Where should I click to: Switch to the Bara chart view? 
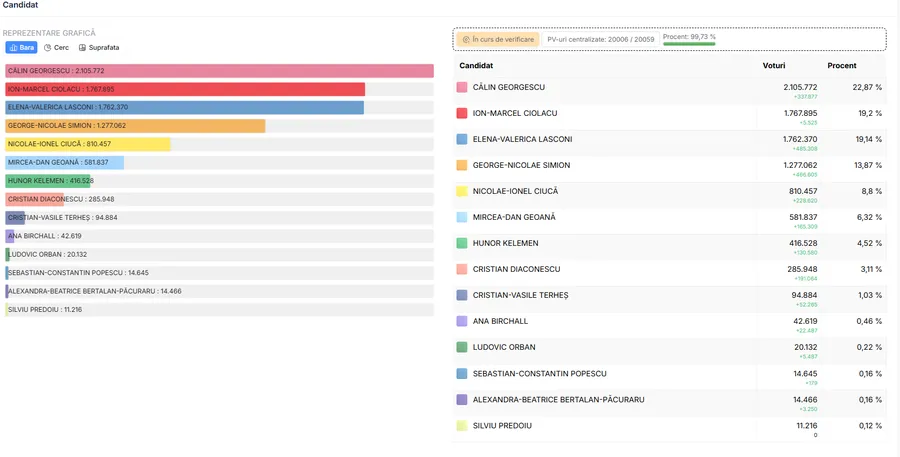pyautogui.click(x=20, y=47)
